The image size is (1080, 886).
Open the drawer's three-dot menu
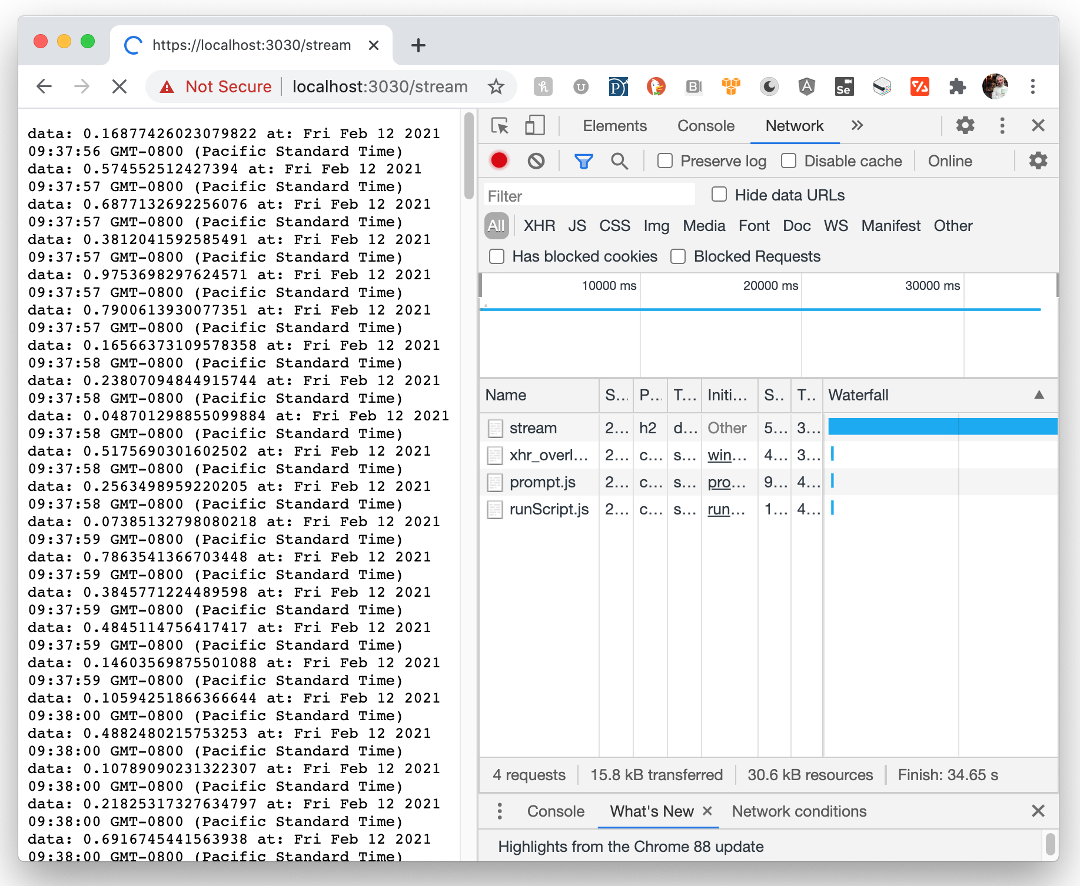(501, 811)
